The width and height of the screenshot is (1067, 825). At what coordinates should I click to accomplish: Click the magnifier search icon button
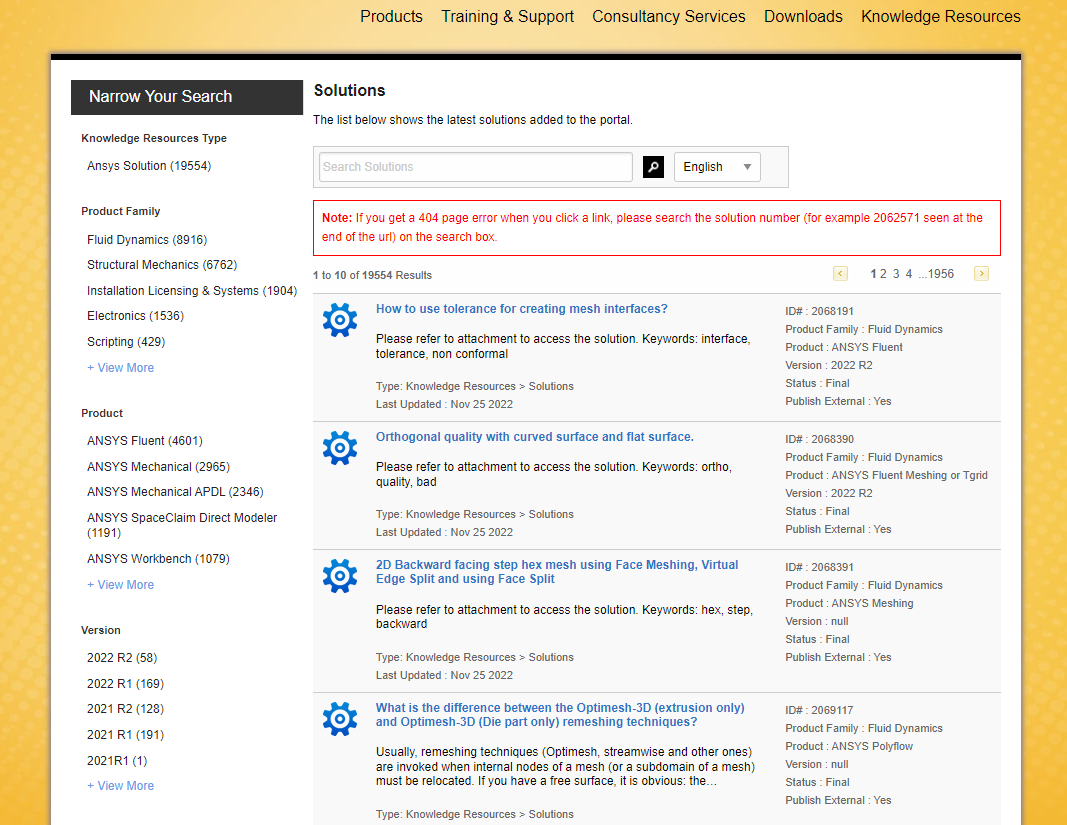(x=653, y=167)
